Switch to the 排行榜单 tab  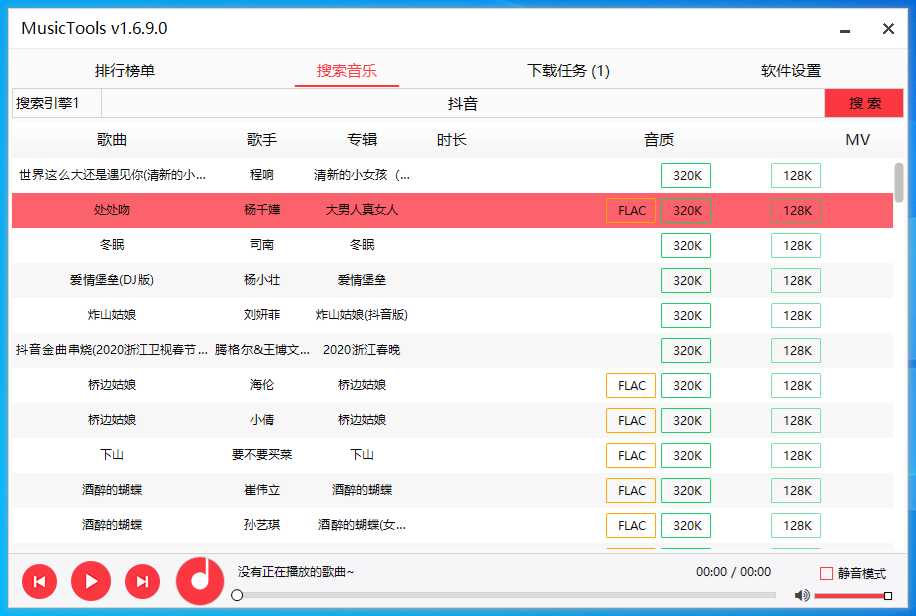point(124,71)
